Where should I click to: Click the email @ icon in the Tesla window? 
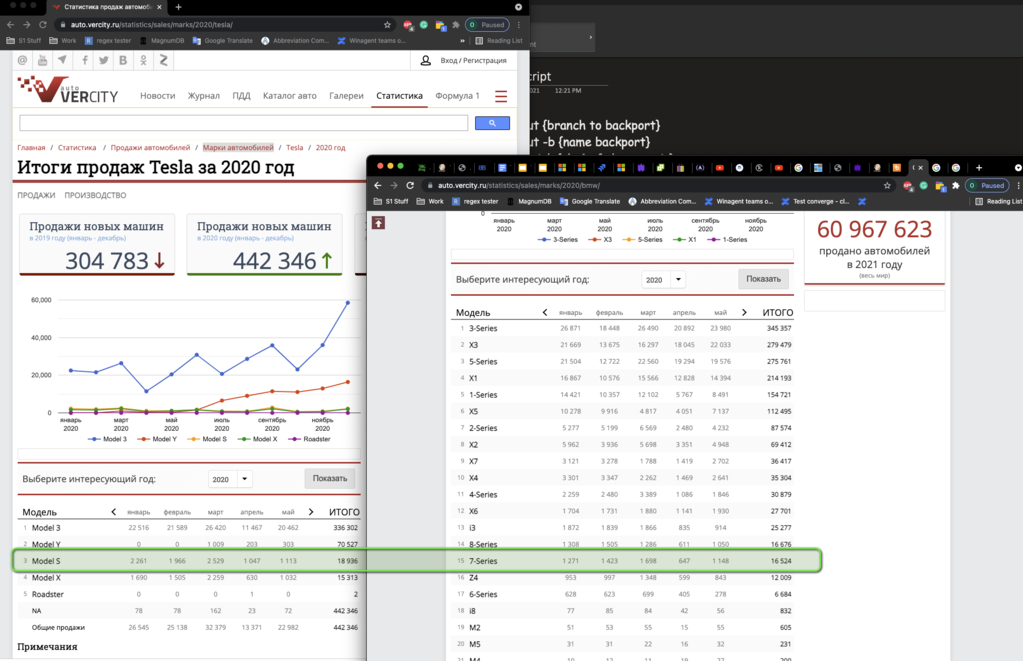click(x=23, y=60)
